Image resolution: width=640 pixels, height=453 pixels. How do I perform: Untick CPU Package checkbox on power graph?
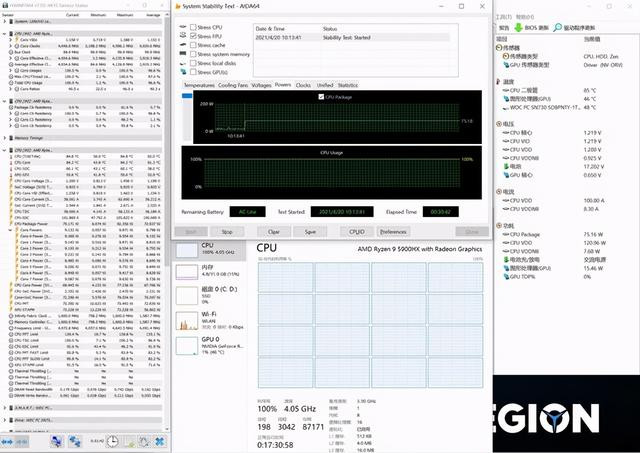click(x=321, y=97)
